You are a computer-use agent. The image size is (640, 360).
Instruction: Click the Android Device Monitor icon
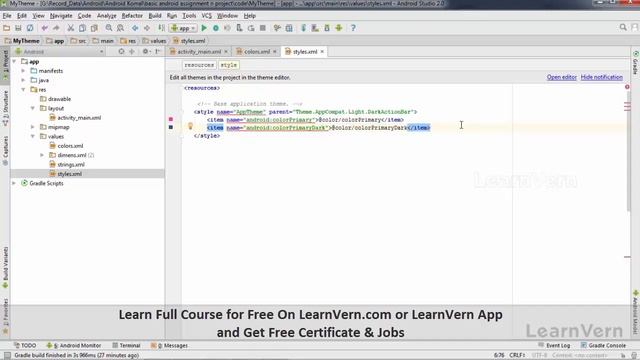[339, 28]
